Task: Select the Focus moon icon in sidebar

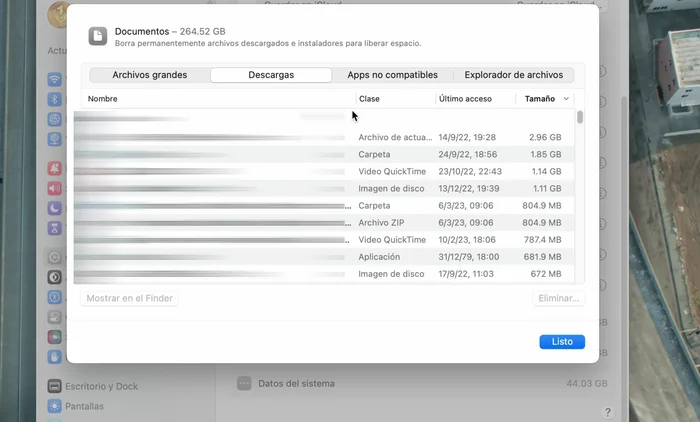Action: (x=54, y=208)
